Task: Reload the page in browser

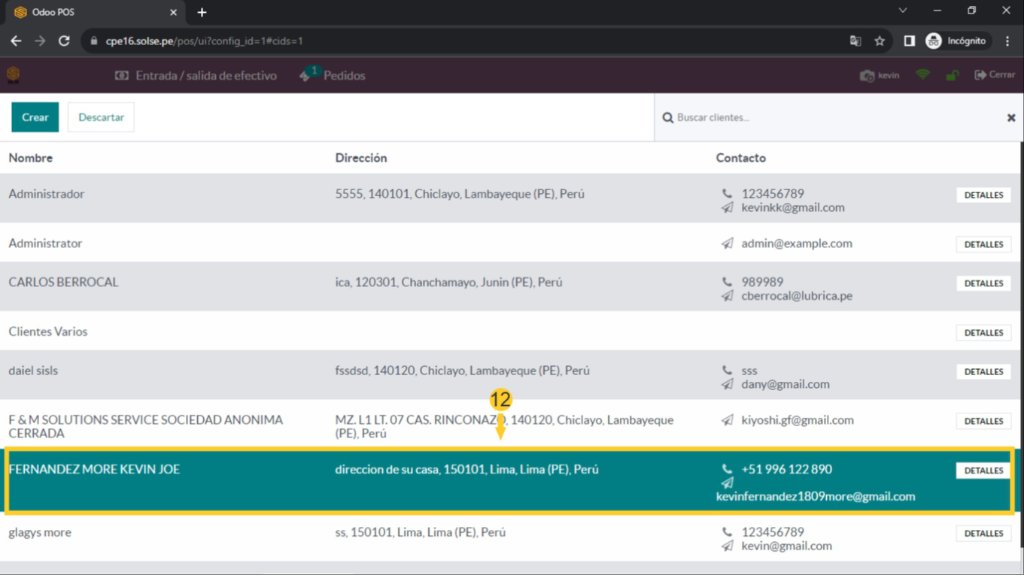Action: coord(64,41)
